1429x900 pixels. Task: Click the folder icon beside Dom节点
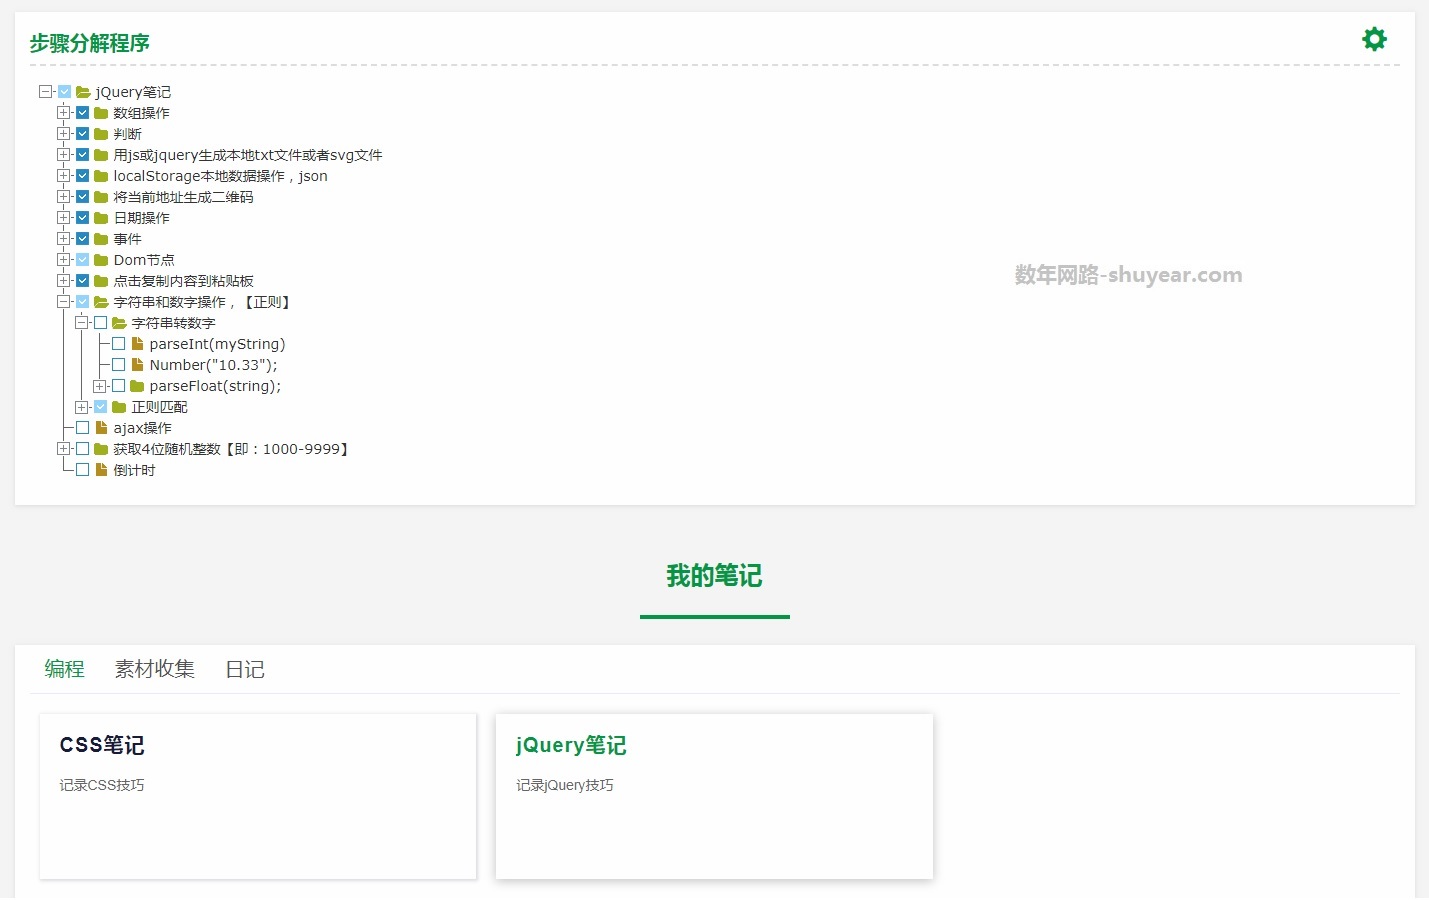click(100, 259)
